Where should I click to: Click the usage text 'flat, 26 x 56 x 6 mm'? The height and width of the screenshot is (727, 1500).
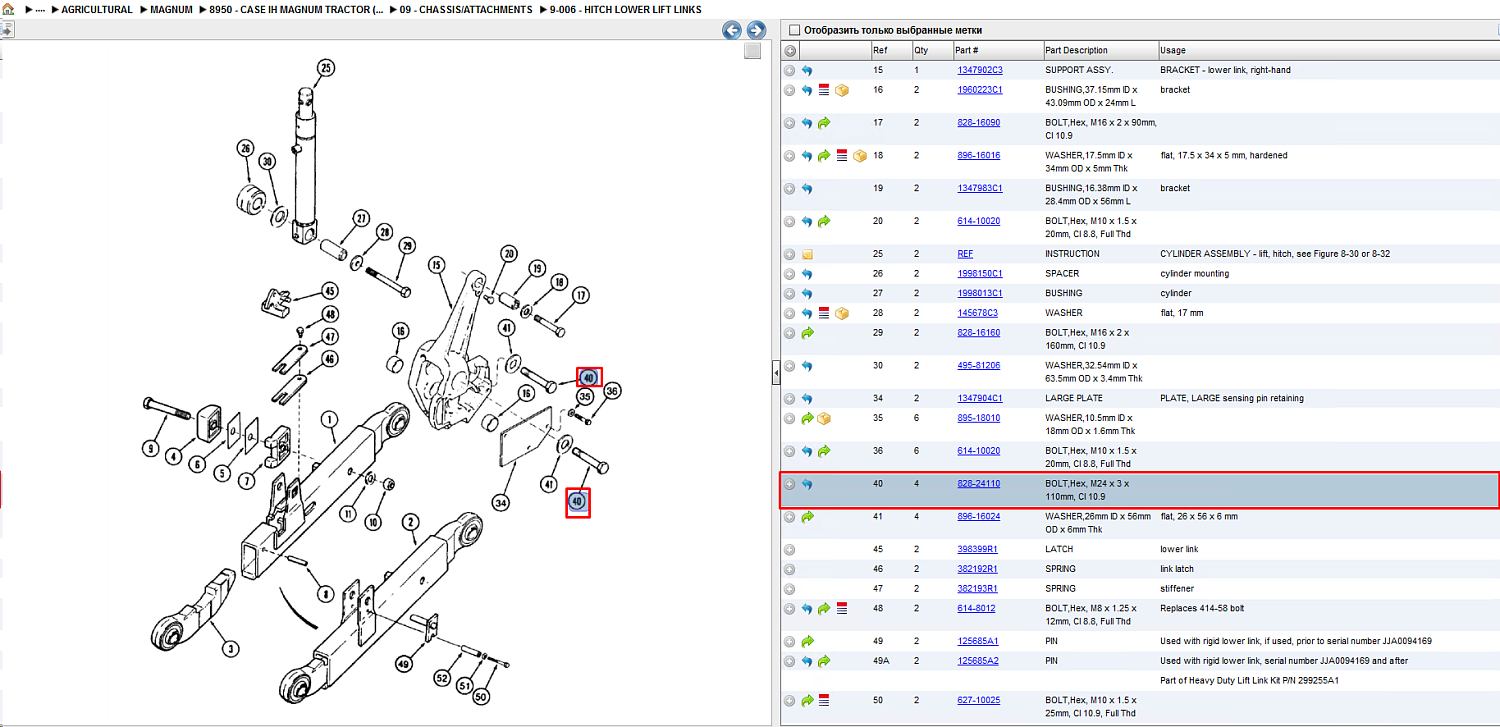1199,517
